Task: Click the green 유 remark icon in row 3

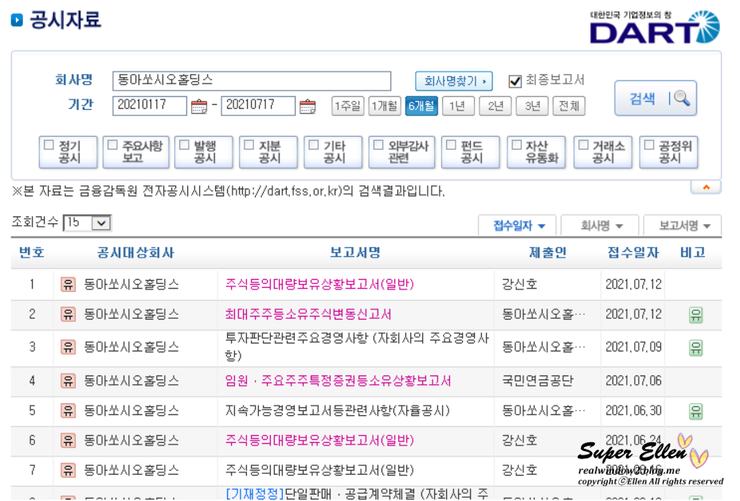Action: coord(696,348)
